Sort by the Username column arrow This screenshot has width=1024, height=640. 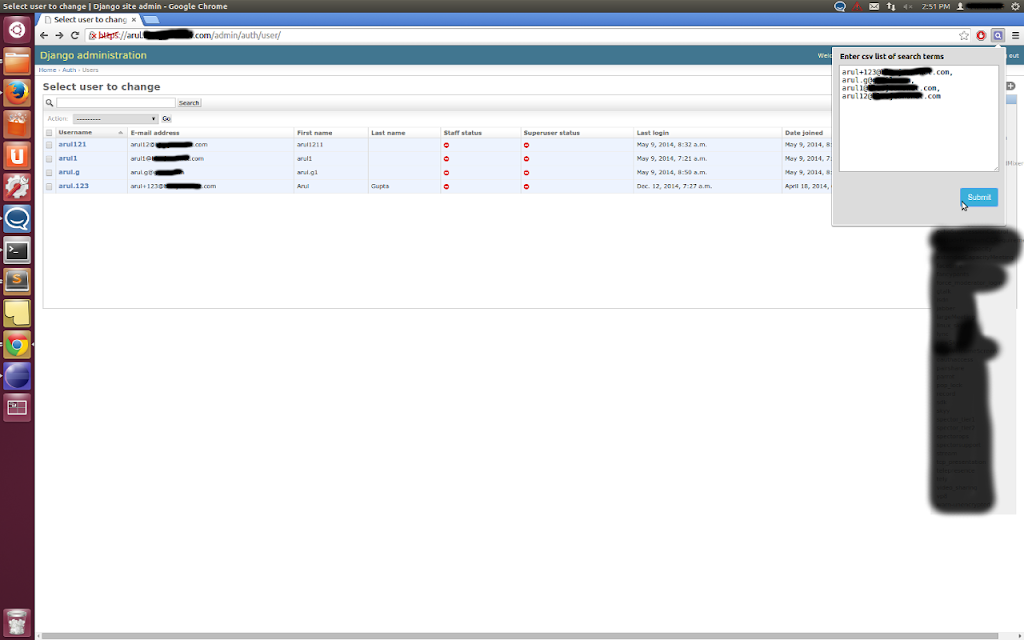point(121,133)
